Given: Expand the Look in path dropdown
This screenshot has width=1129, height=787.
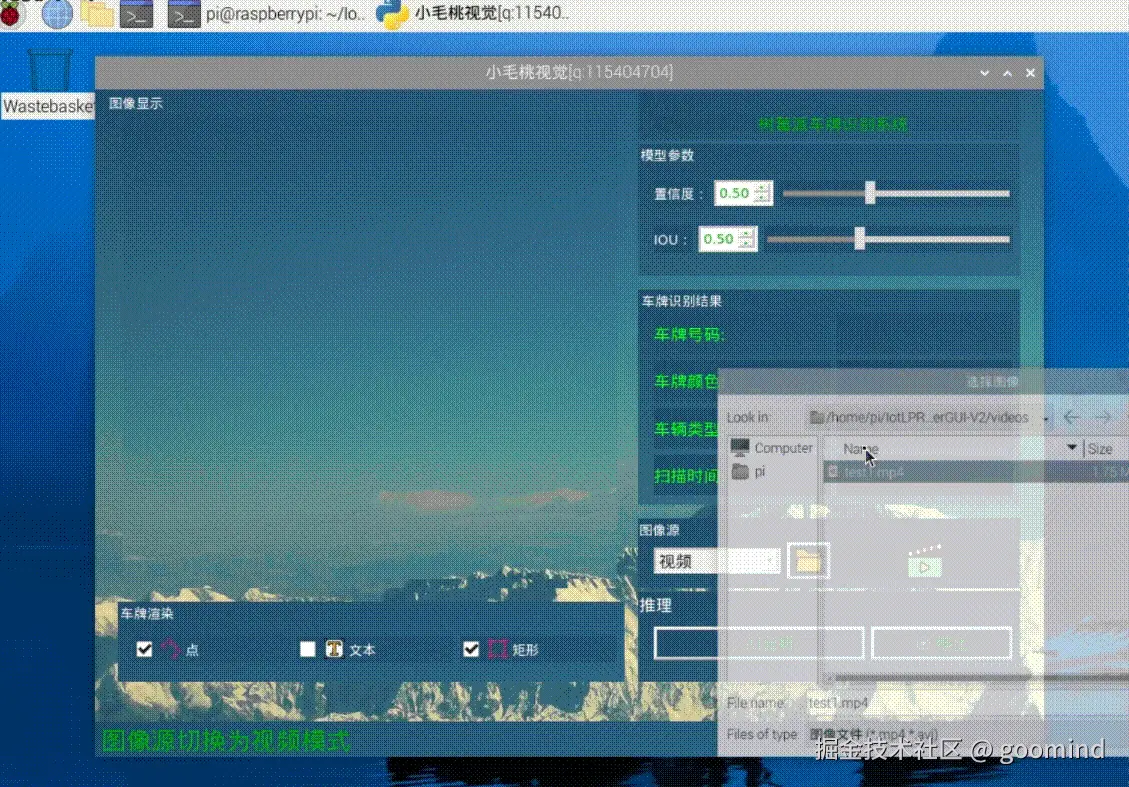Looking at the screenshot, I should (x=1045, y=417).
